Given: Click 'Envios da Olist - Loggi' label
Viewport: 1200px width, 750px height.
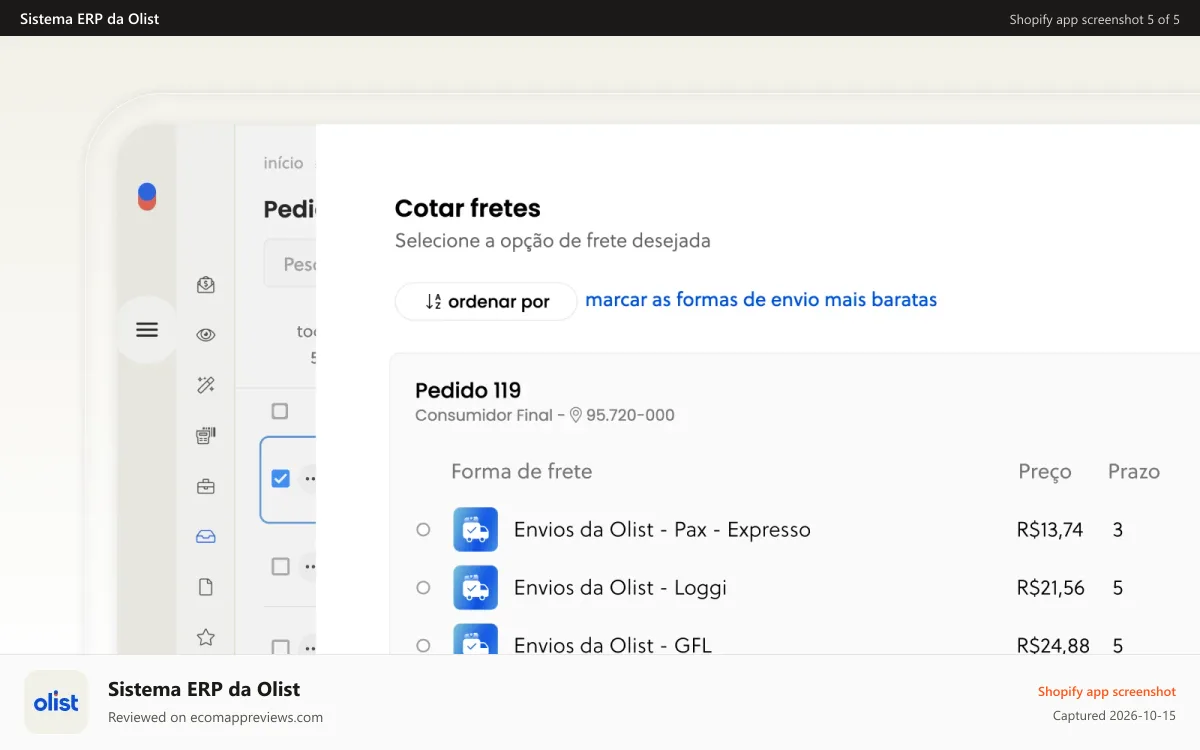Looking at the screenshot, I should tap(620, 588).
